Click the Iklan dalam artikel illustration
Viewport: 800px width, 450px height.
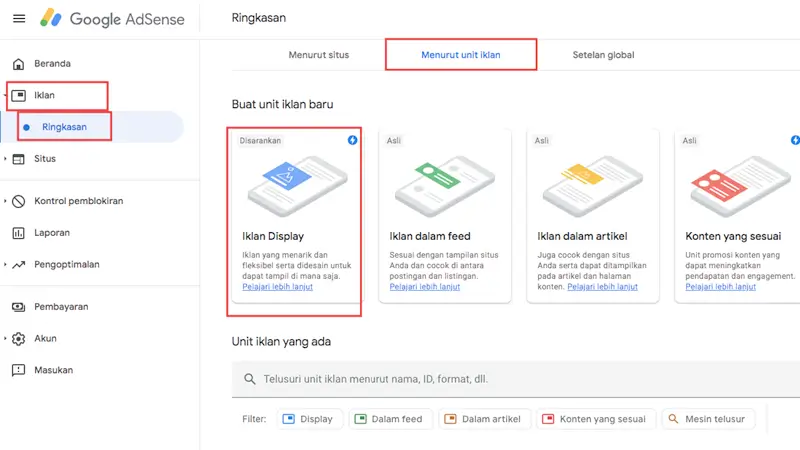click(592, 186)
